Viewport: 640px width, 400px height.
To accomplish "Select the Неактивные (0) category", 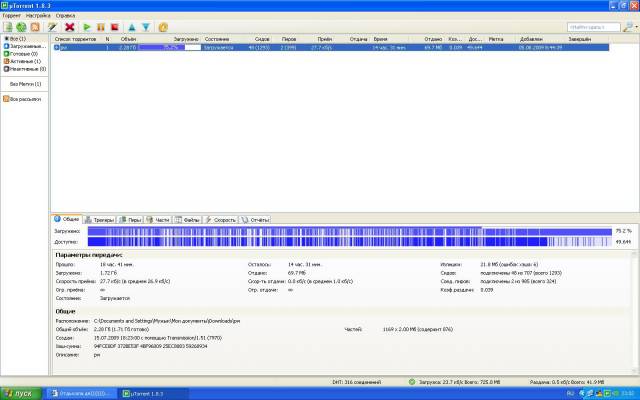I will [25, 69].
